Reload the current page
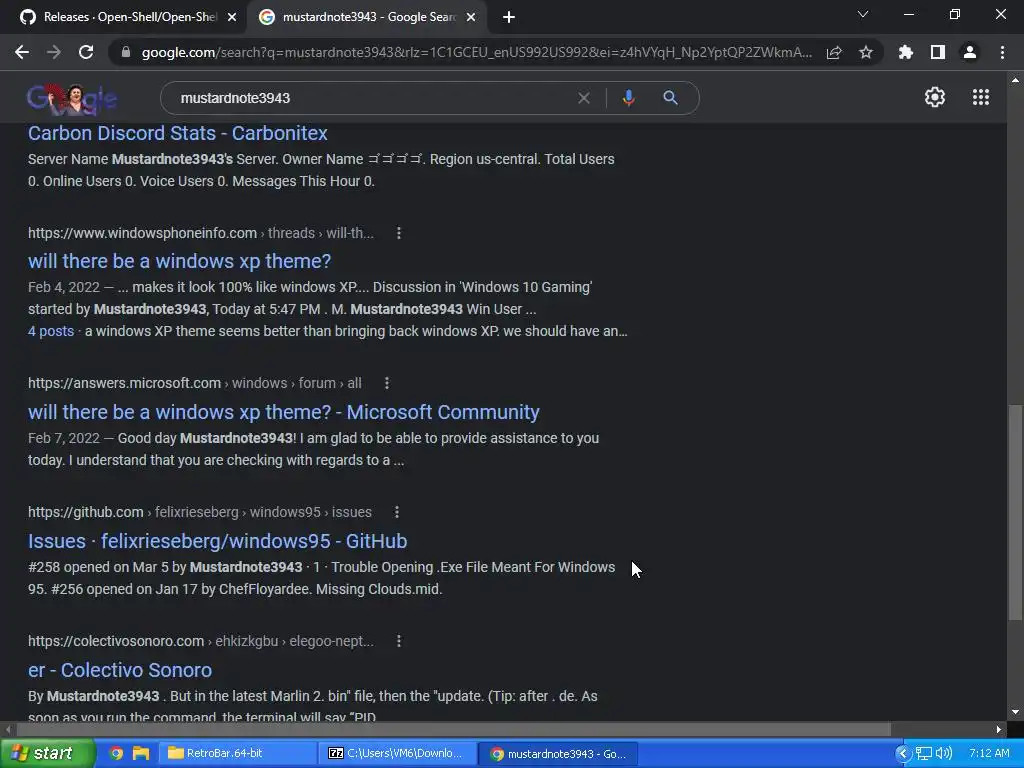The image size is (1024, 768). click(86, 52)
